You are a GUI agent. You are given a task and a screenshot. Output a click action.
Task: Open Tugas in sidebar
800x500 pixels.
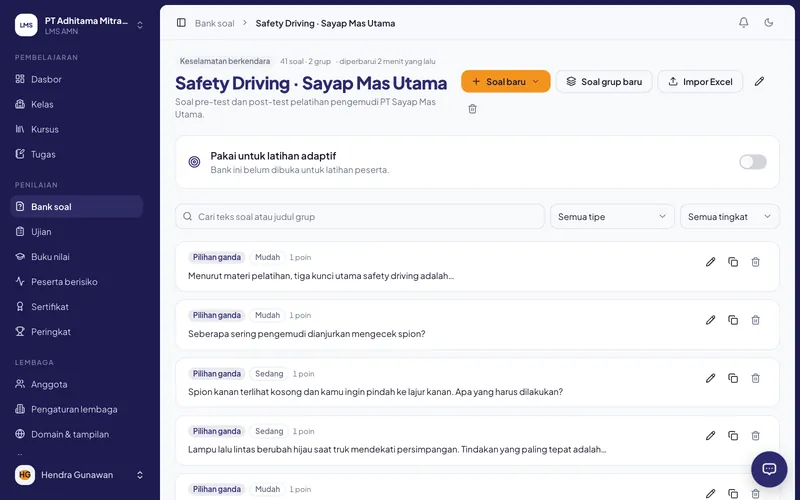(x=77, y=154)
